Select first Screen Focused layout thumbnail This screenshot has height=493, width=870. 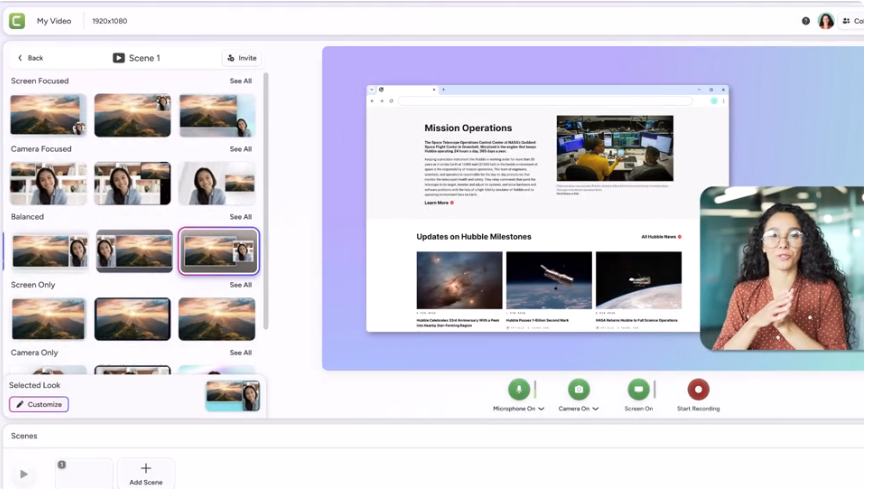(48, 115)
